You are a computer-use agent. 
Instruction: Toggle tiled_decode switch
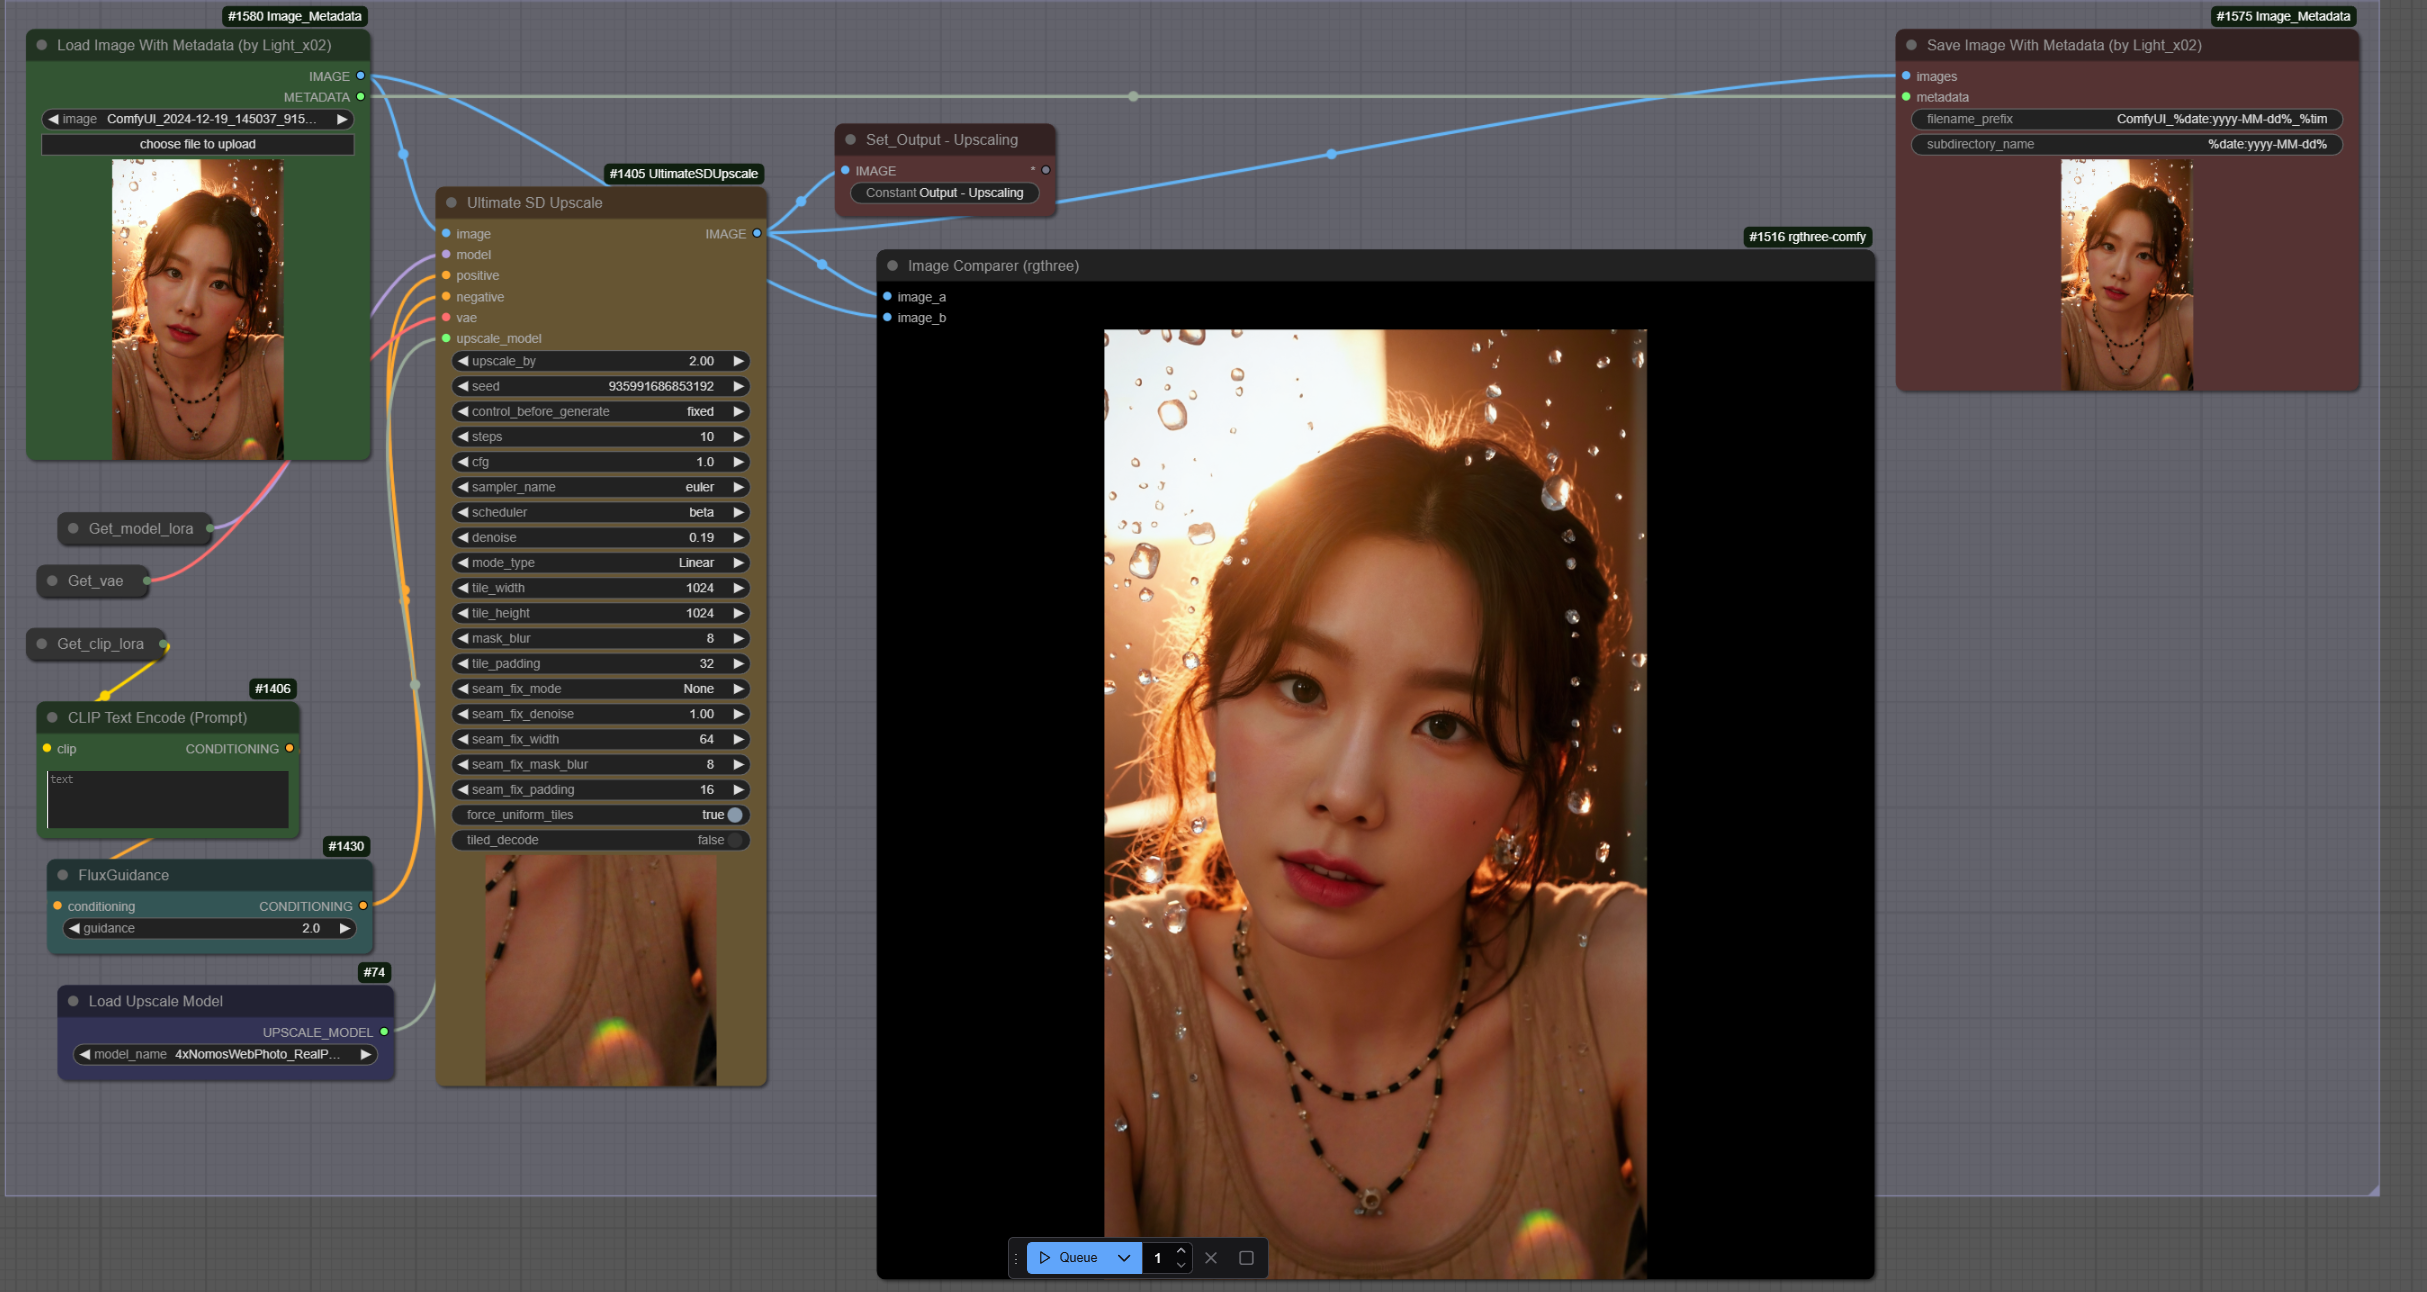tap(735, 840)
